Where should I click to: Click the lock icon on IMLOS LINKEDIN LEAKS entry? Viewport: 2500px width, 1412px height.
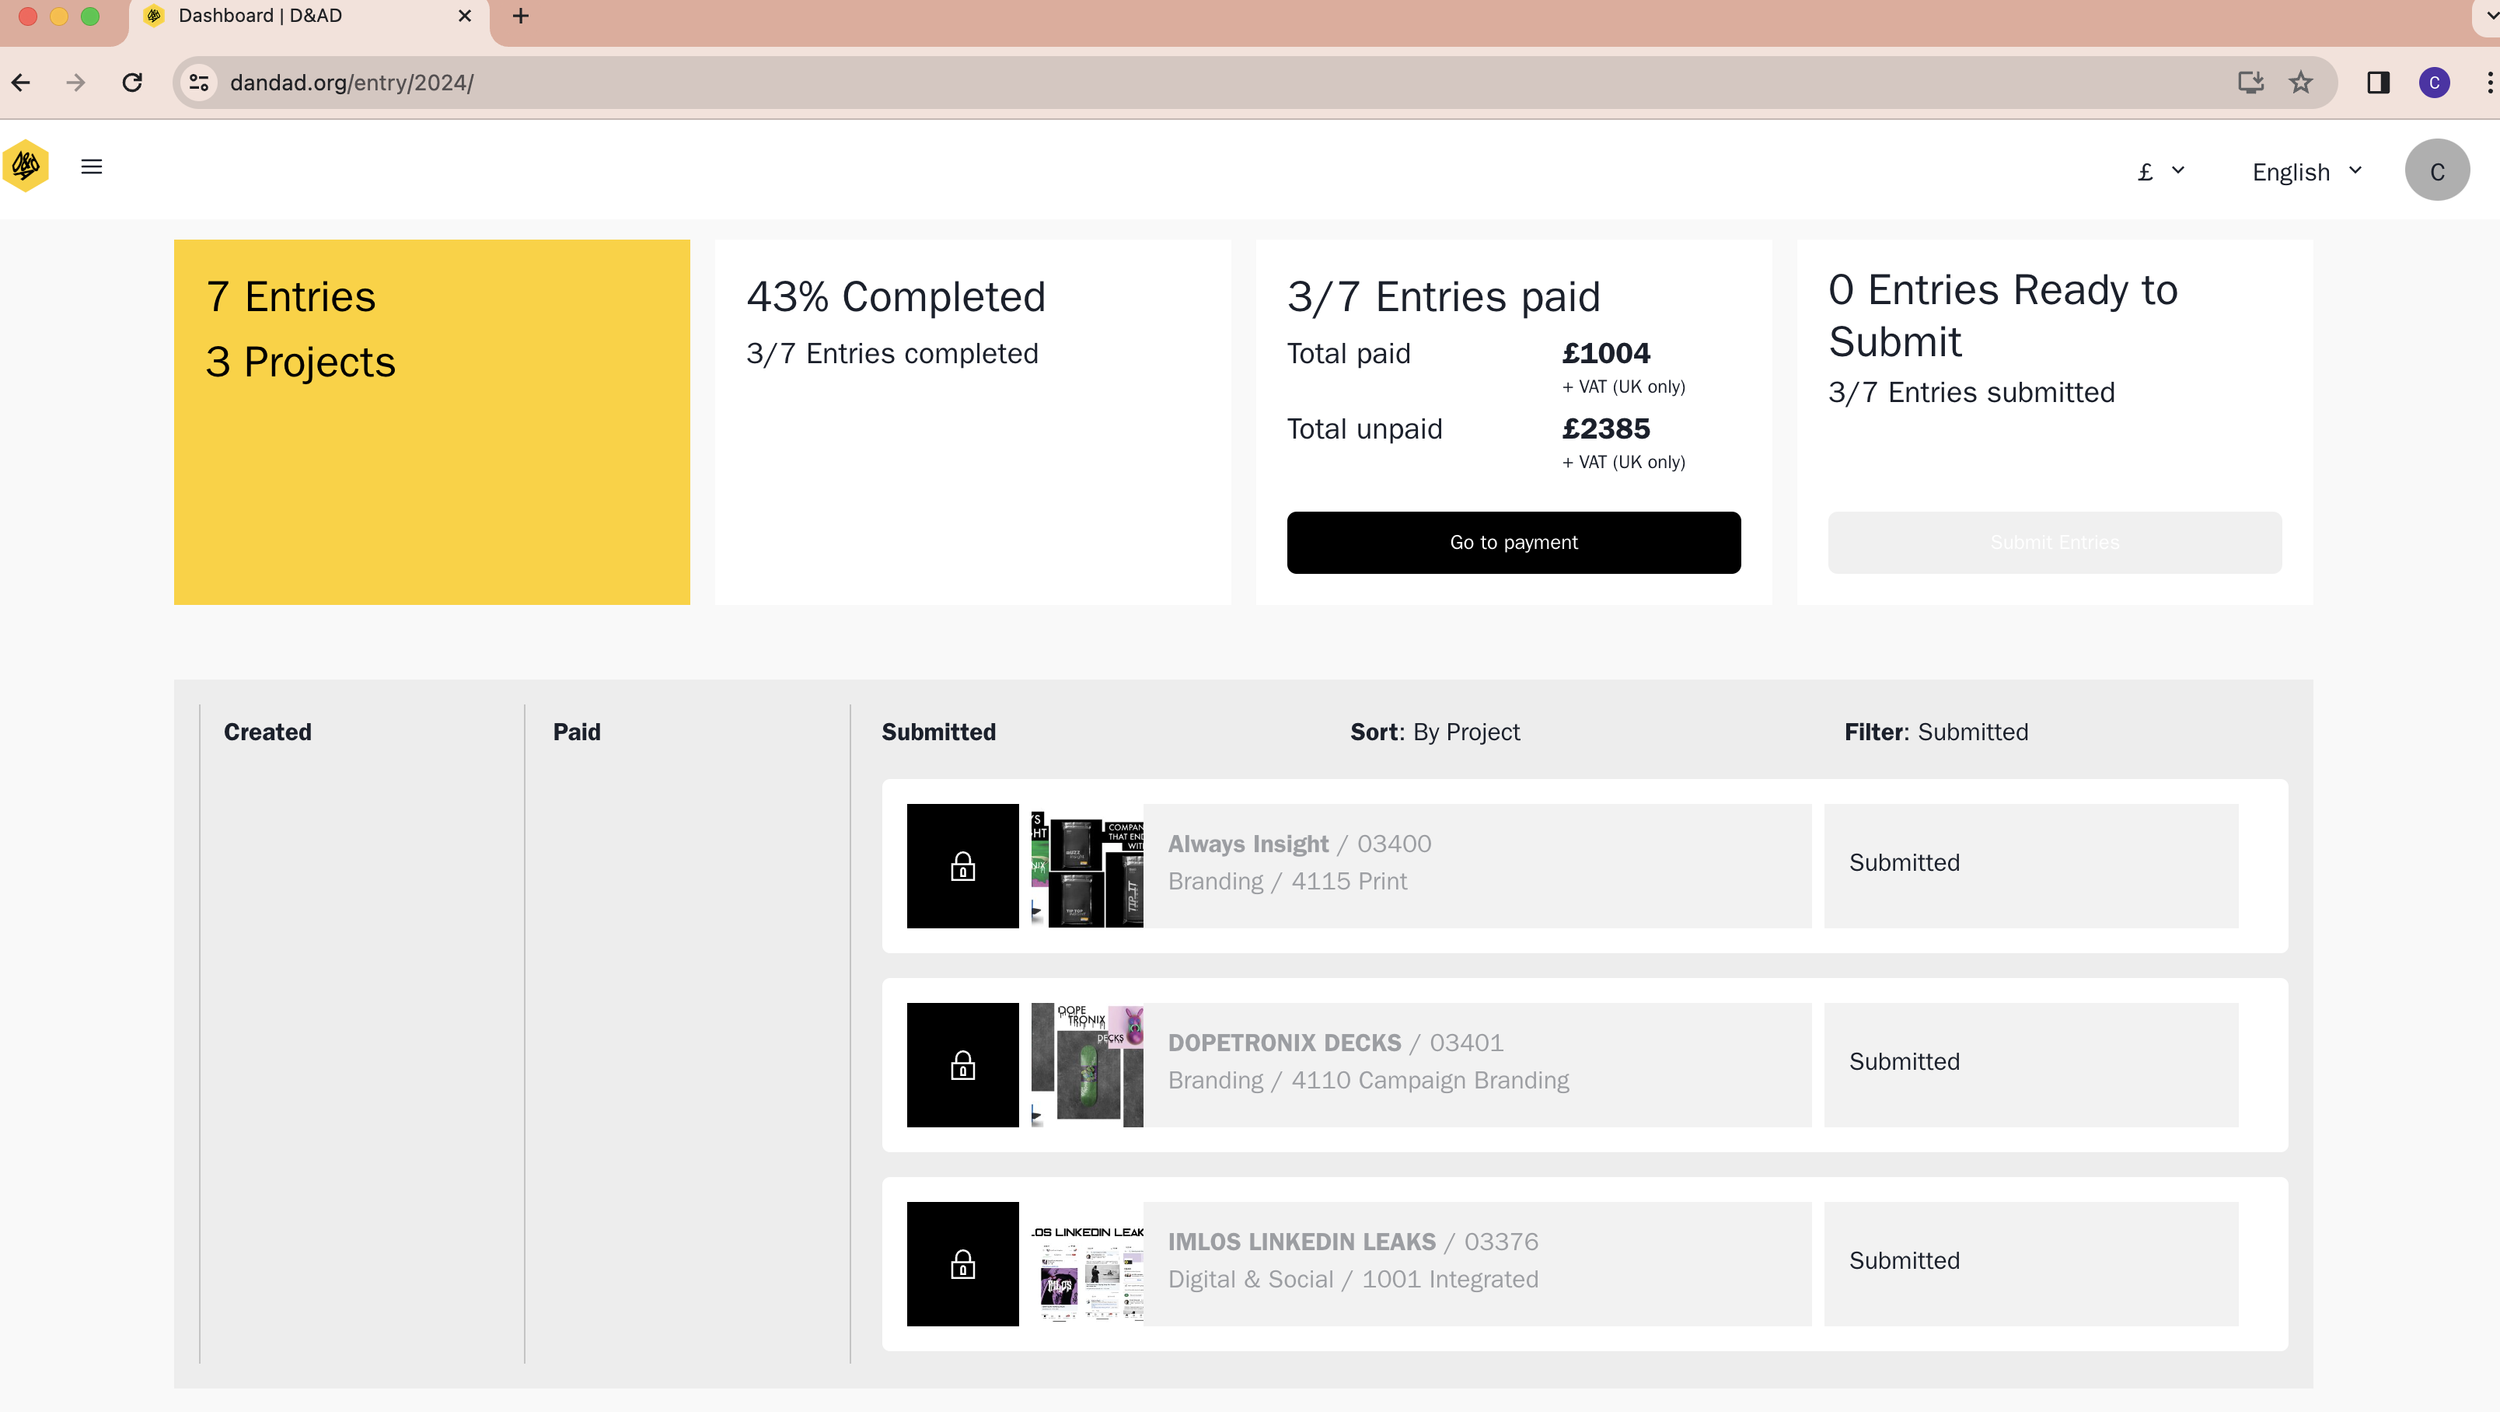962,1264
